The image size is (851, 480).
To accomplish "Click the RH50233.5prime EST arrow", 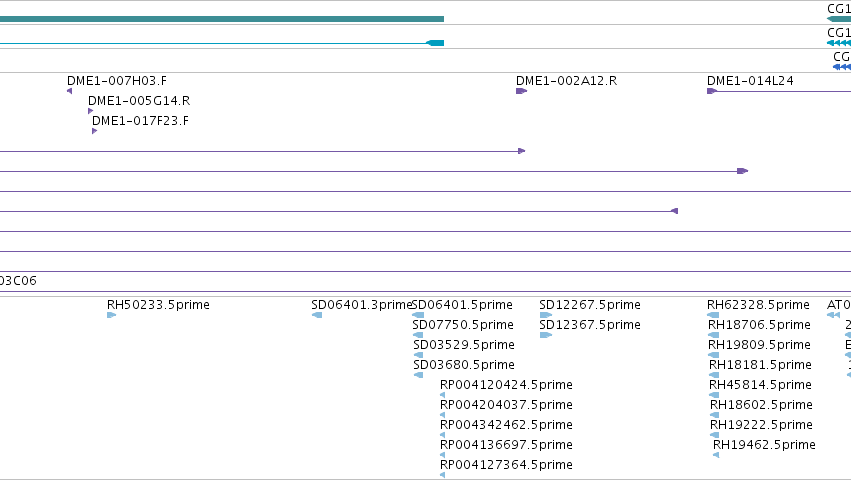I will click(x=112, y=315).
